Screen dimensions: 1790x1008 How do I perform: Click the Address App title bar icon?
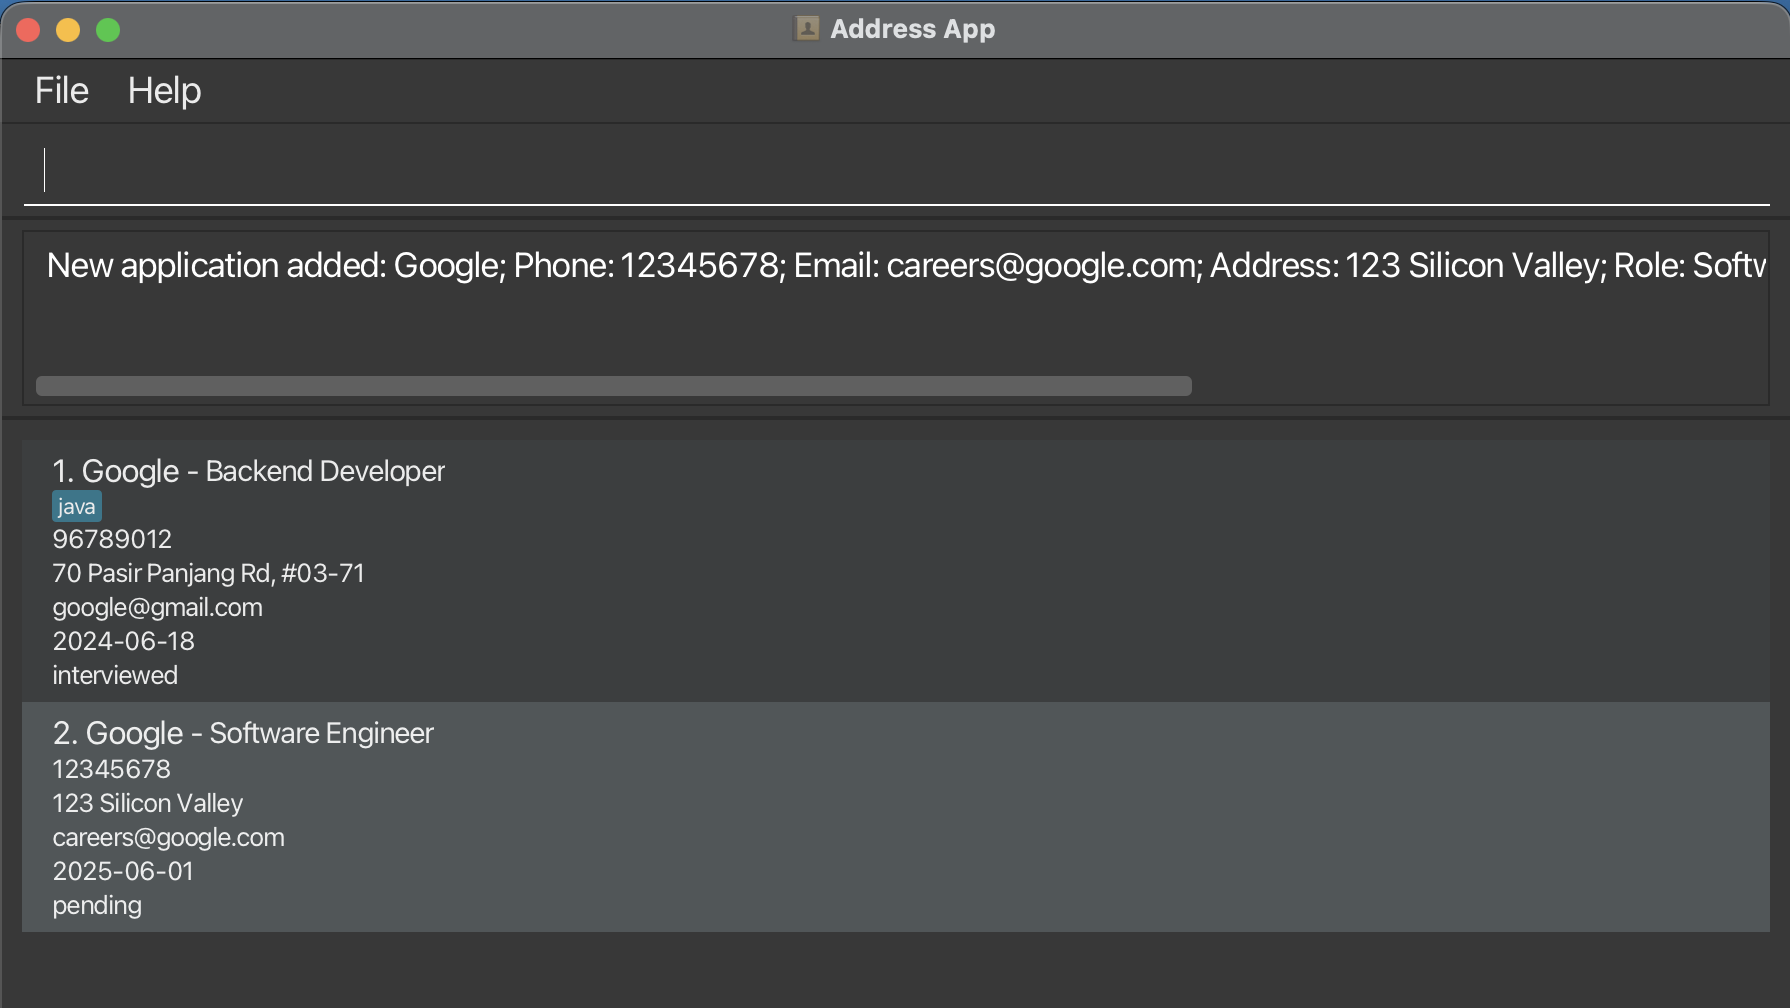pyautogui.click(x=806, y=29)
